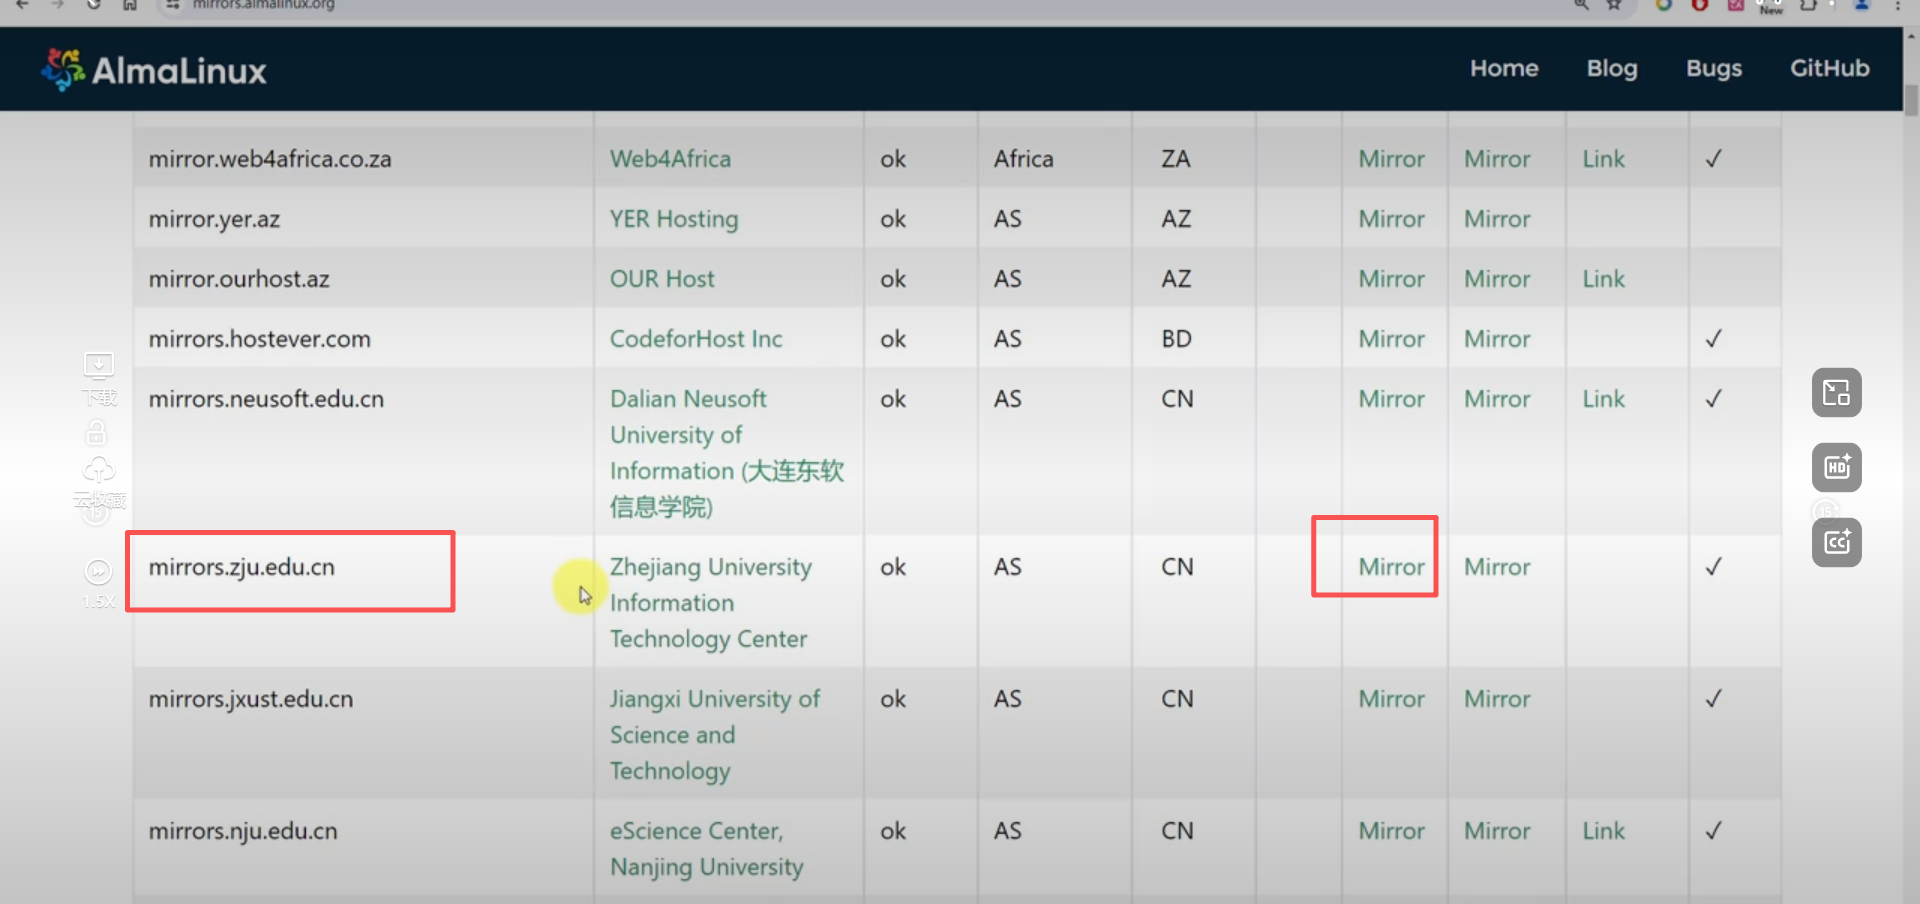The width and height of the screenshot is (1920, 904).
Task: Click the browser address bar URL
Action: [x=264, y=5]
